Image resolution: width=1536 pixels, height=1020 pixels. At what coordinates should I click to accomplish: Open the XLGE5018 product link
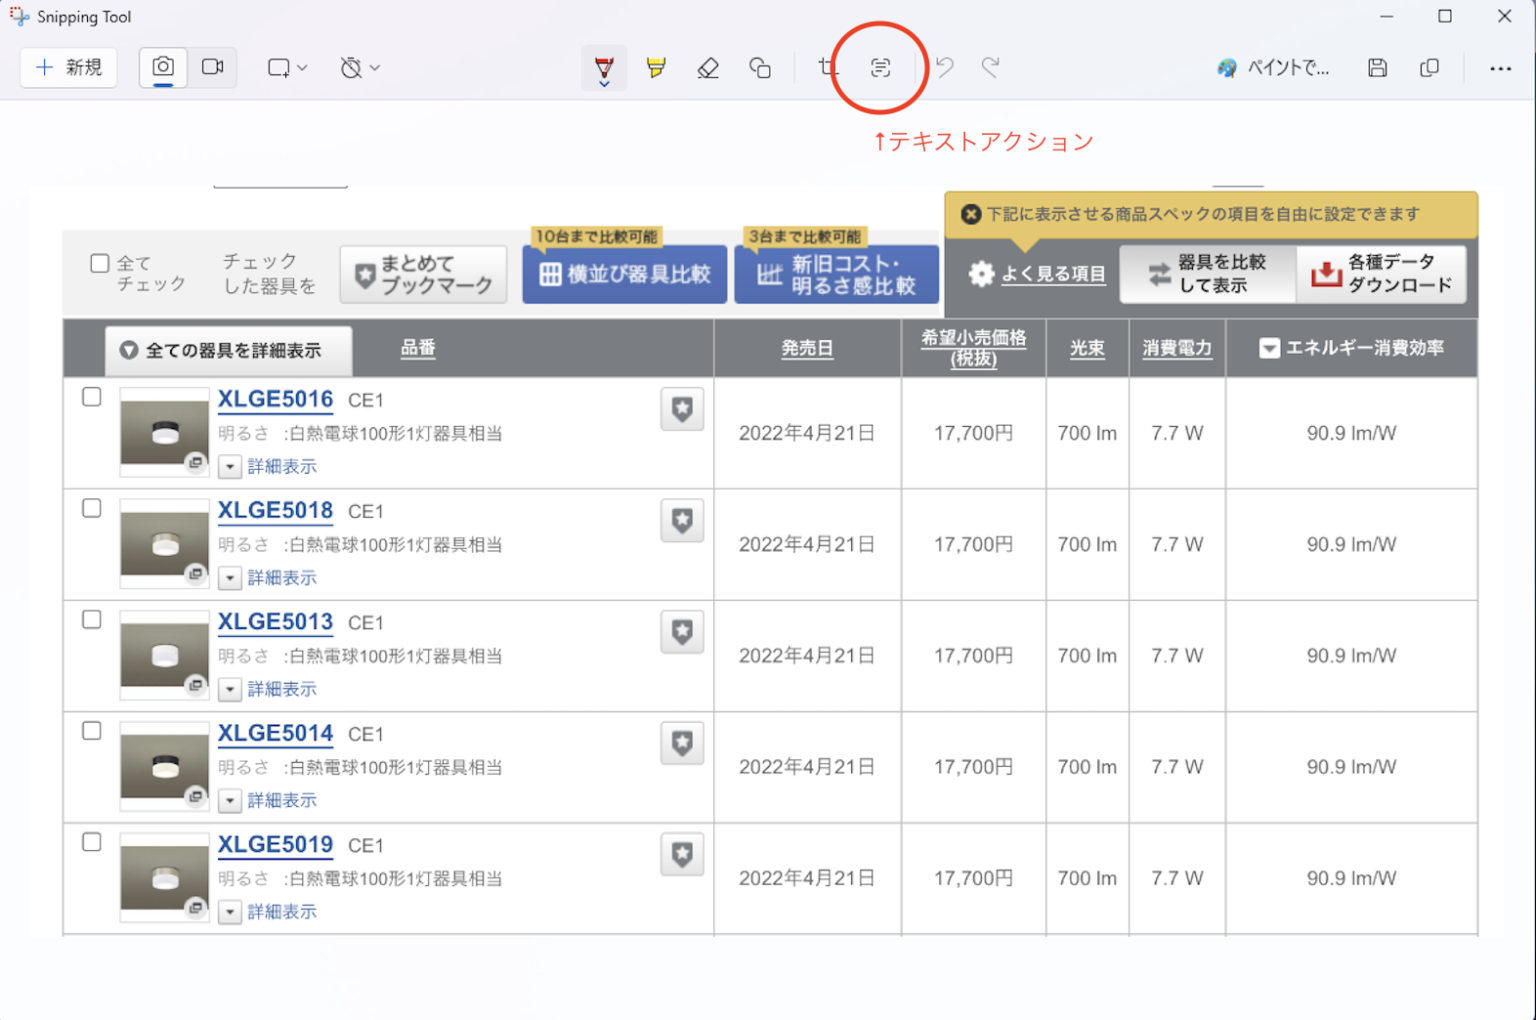275,510
